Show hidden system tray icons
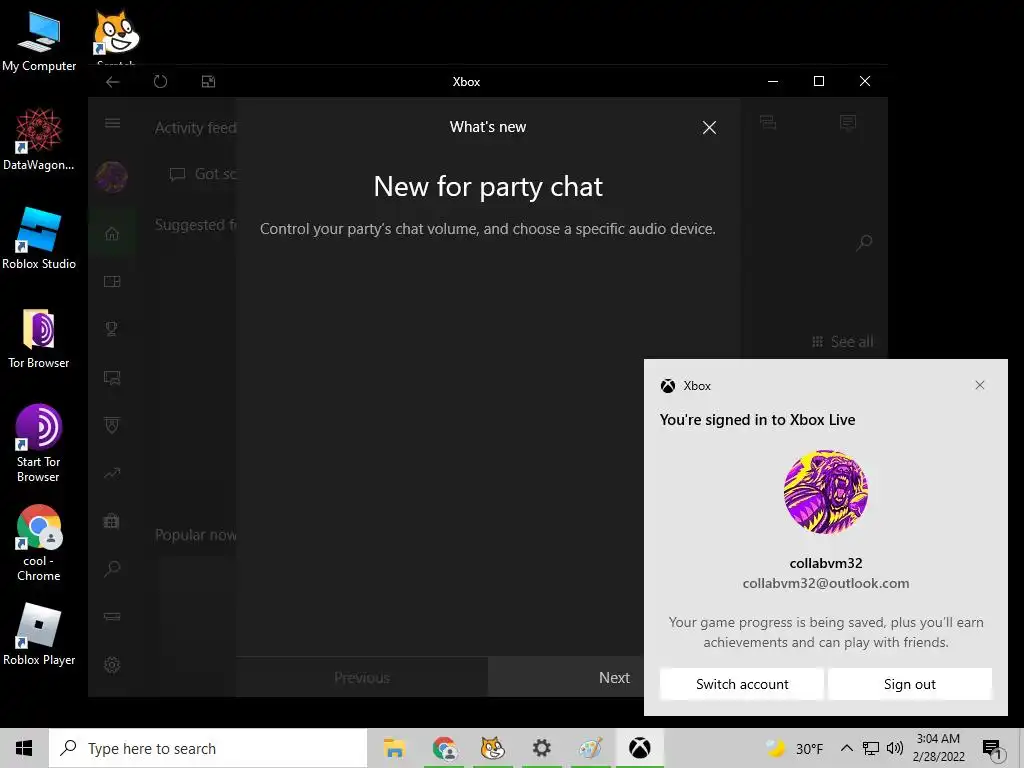This screenshot has width=1024, height=768. 846,748
